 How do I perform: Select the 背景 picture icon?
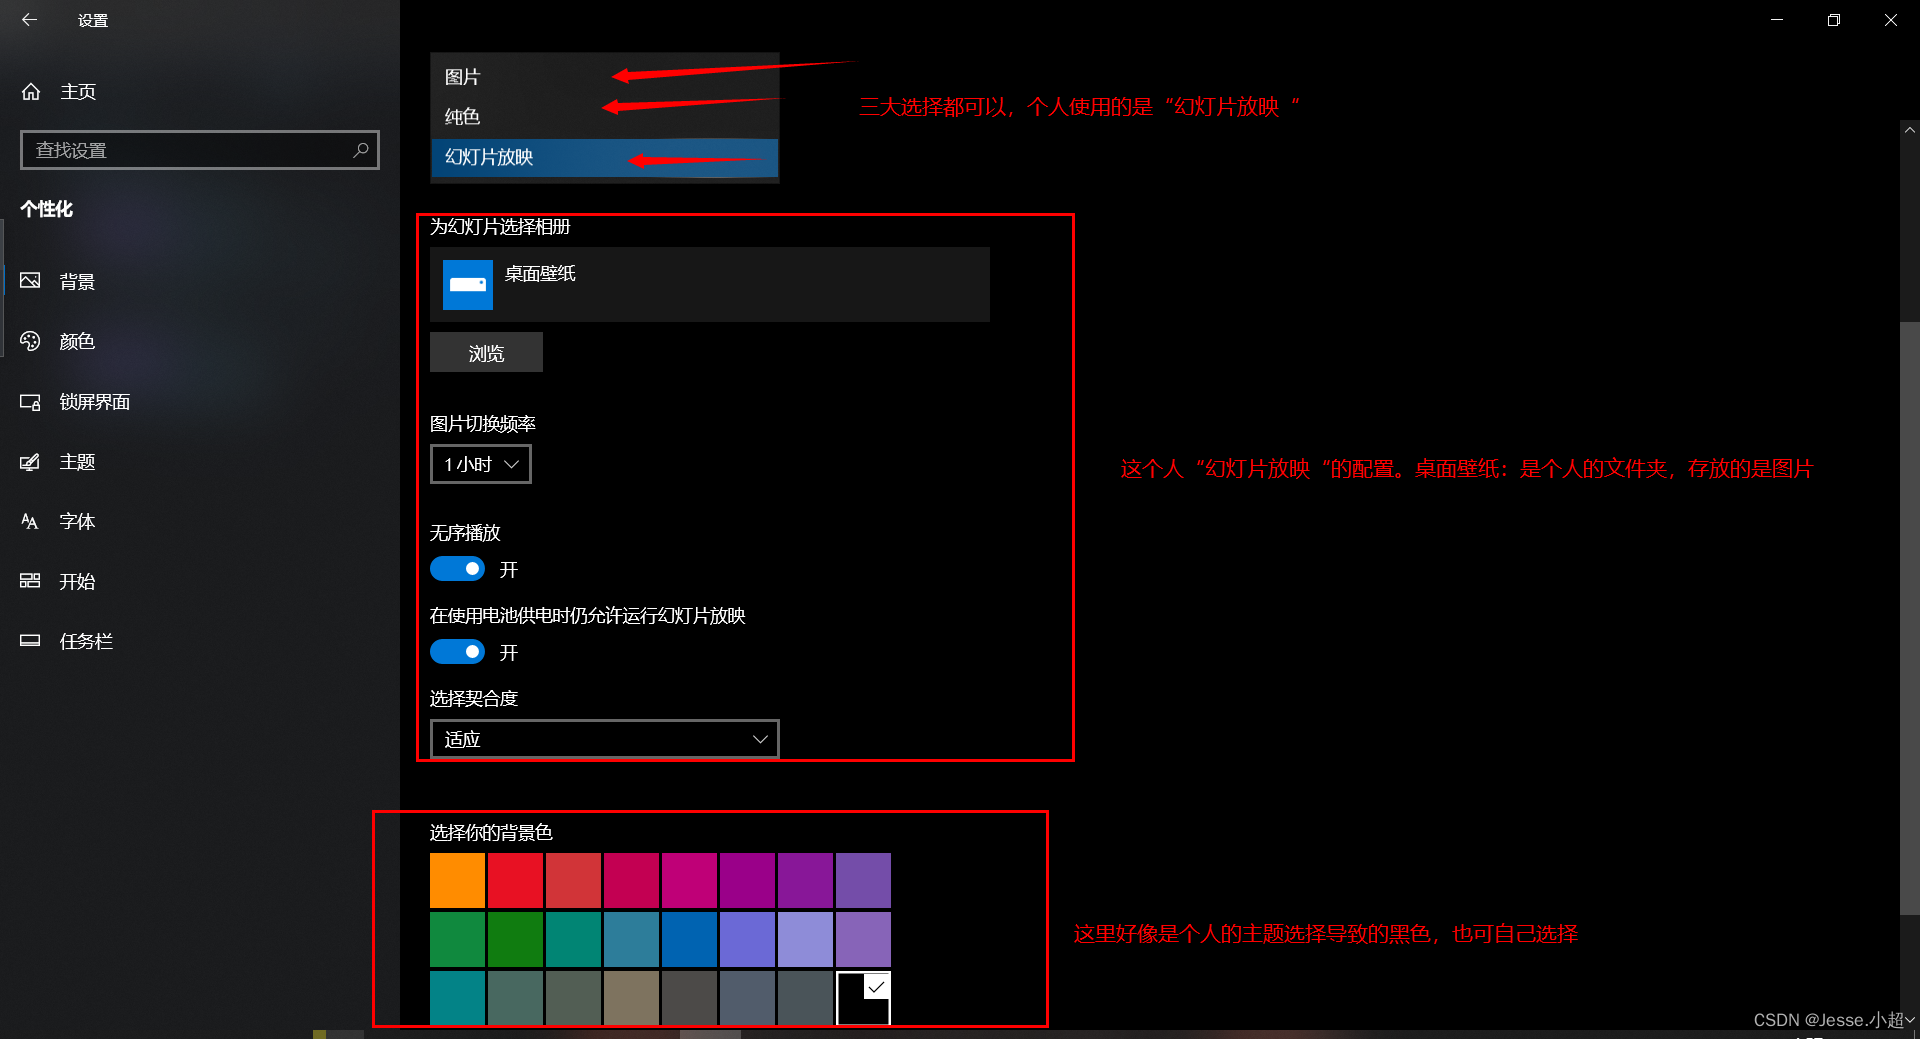pyautogui.click(x=30, y=281)
